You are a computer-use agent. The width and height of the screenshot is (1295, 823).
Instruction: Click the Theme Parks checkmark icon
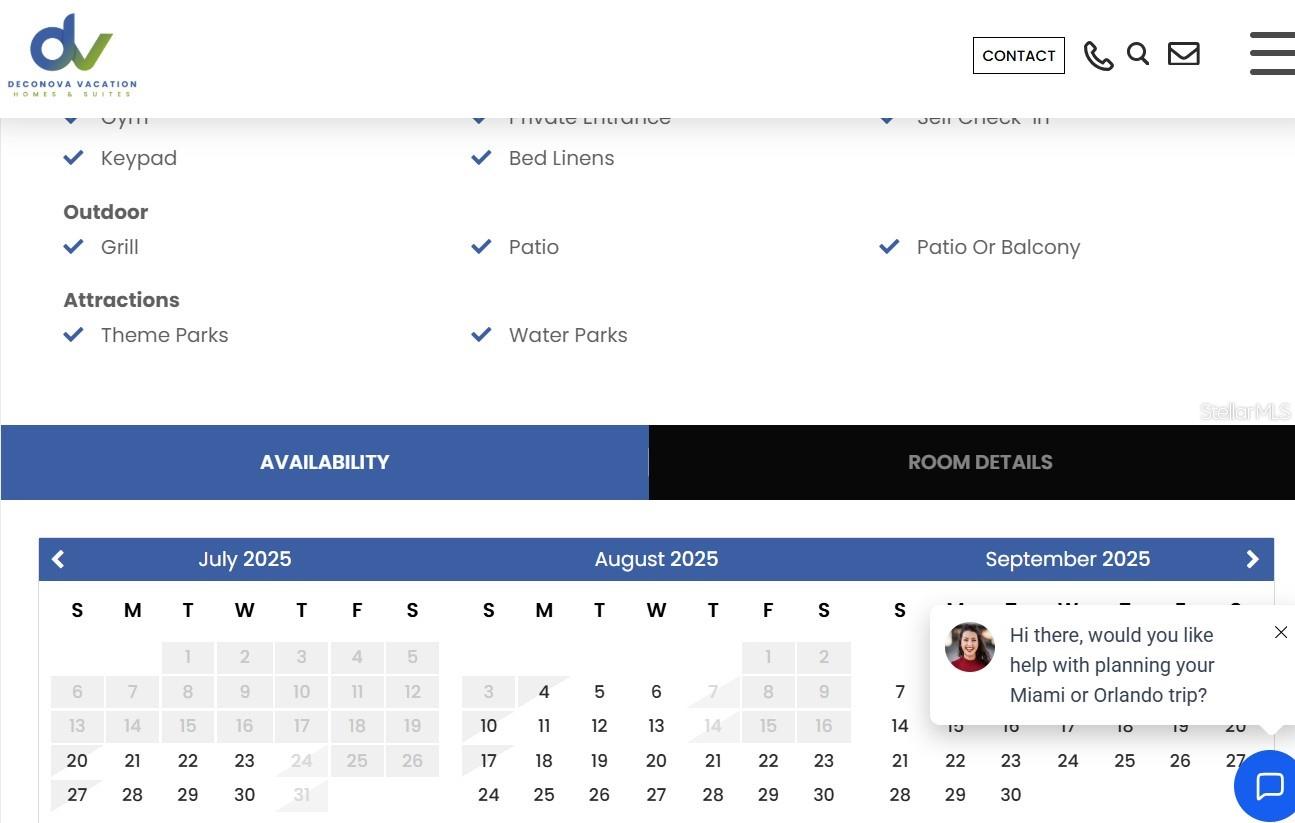[x=73, y=335]
